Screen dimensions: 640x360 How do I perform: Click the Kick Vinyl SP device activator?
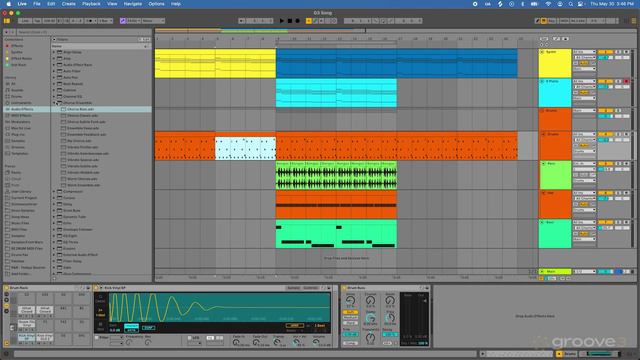point(97,288)
